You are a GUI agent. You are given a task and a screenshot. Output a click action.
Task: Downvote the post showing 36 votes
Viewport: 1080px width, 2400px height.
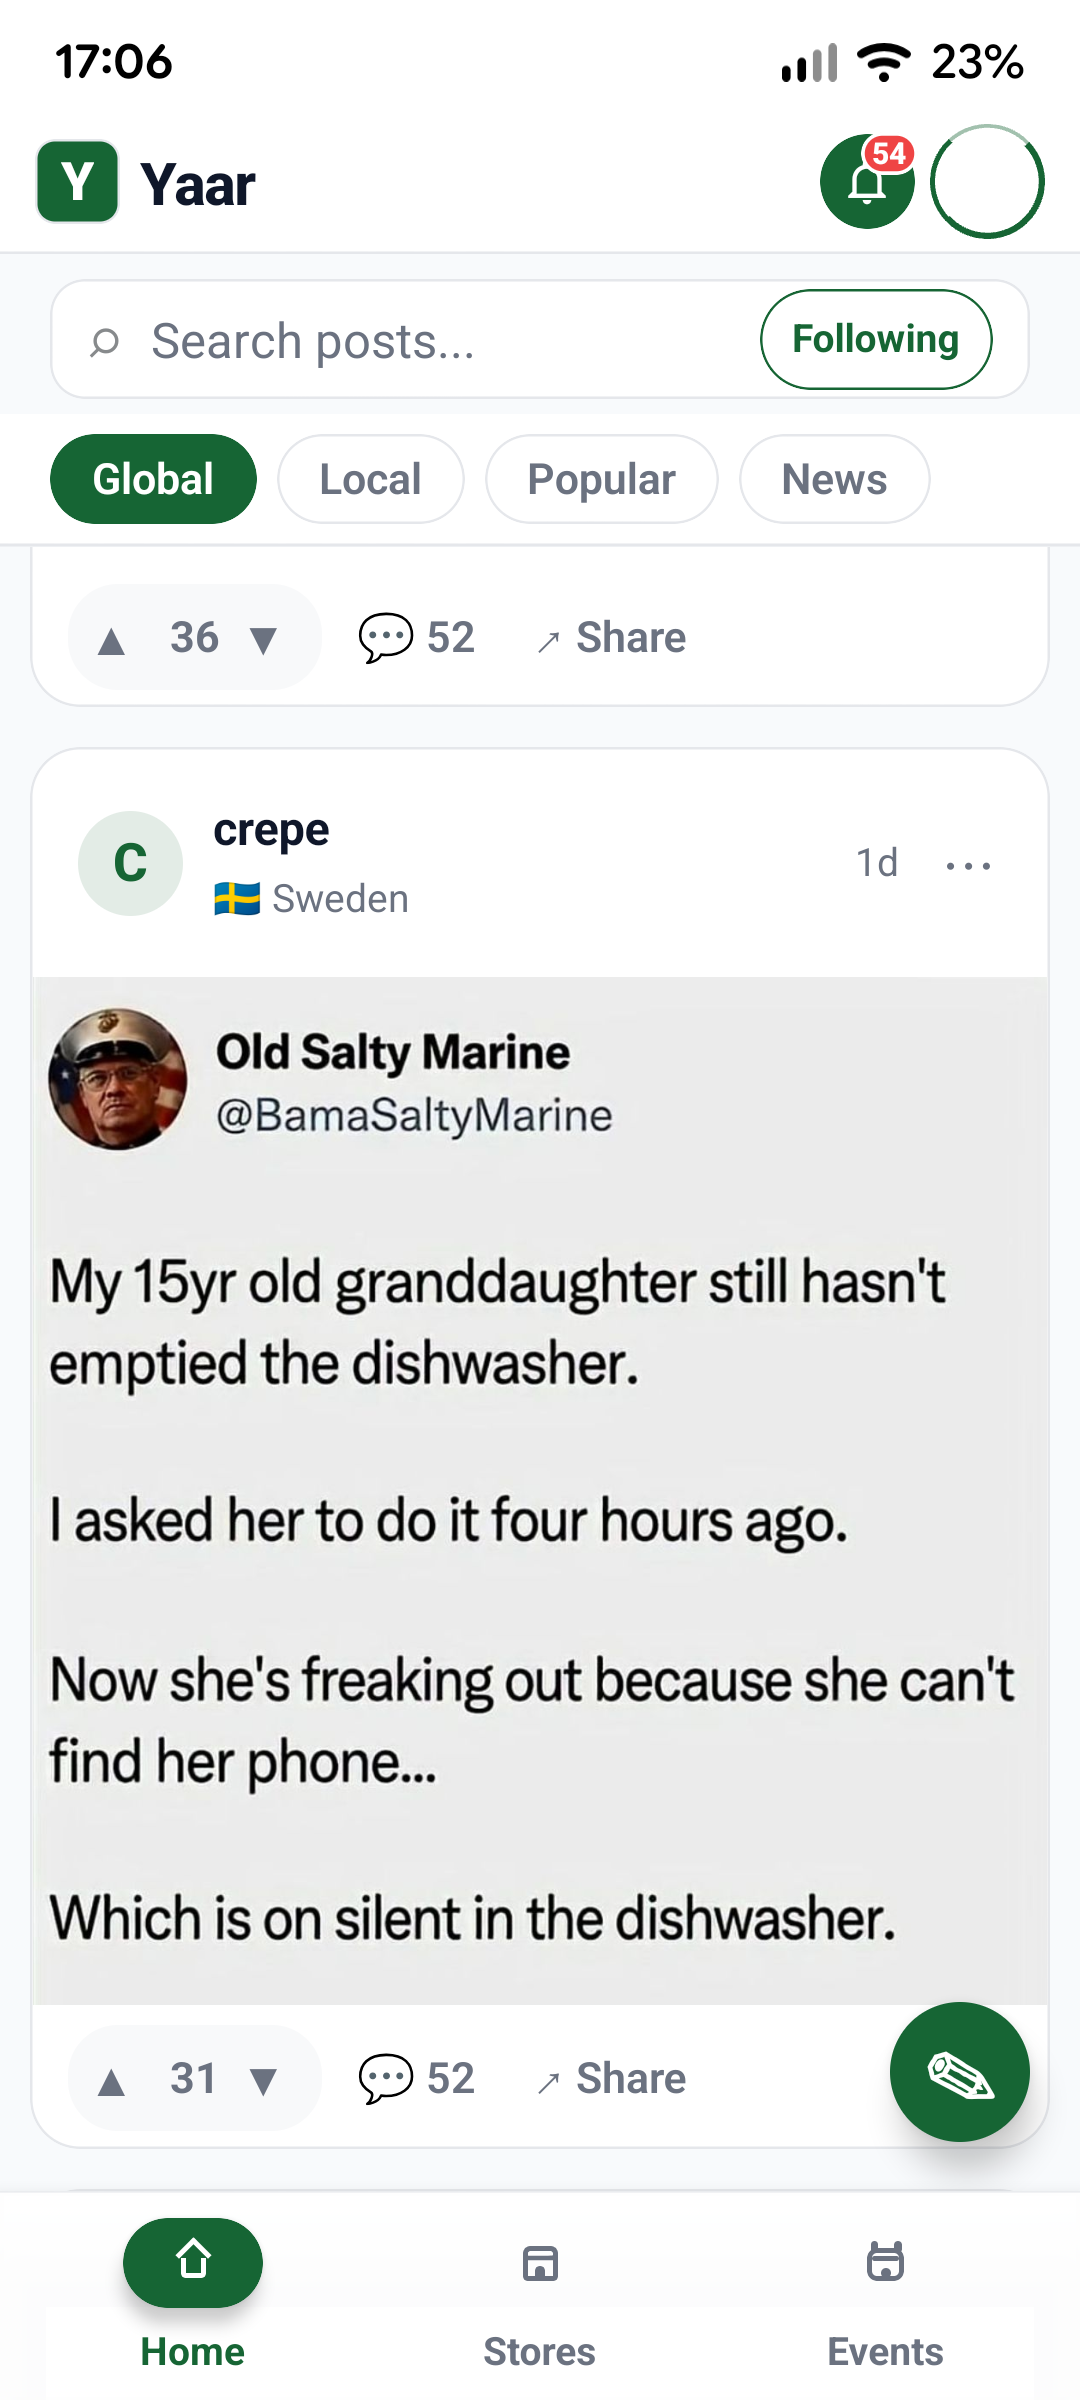click(264, 639)
